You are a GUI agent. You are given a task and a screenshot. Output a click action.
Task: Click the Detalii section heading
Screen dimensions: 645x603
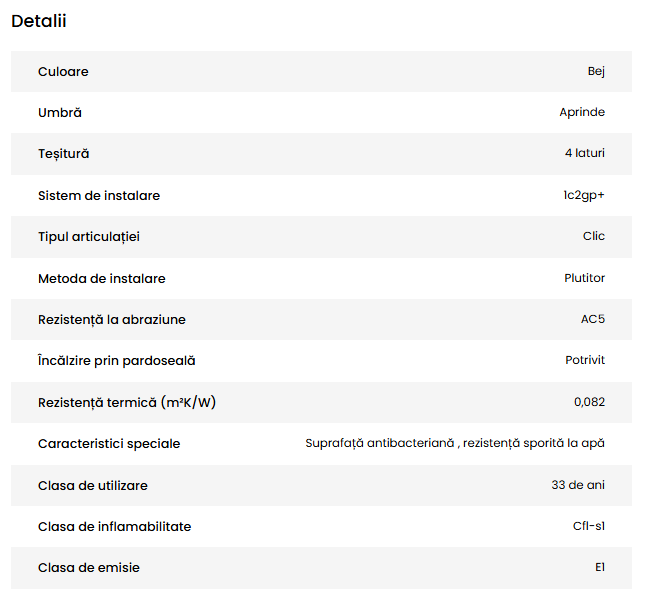point(39,21)
